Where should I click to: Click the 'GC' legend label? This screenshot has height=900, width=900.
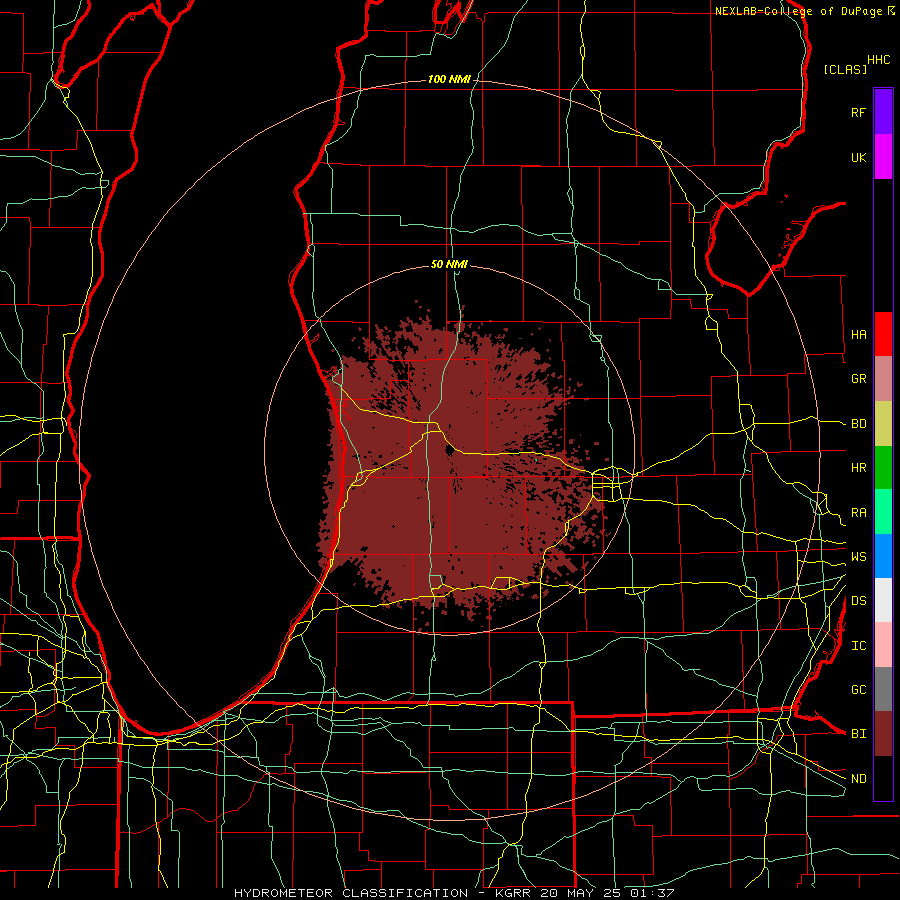click(x=858, y=690)
